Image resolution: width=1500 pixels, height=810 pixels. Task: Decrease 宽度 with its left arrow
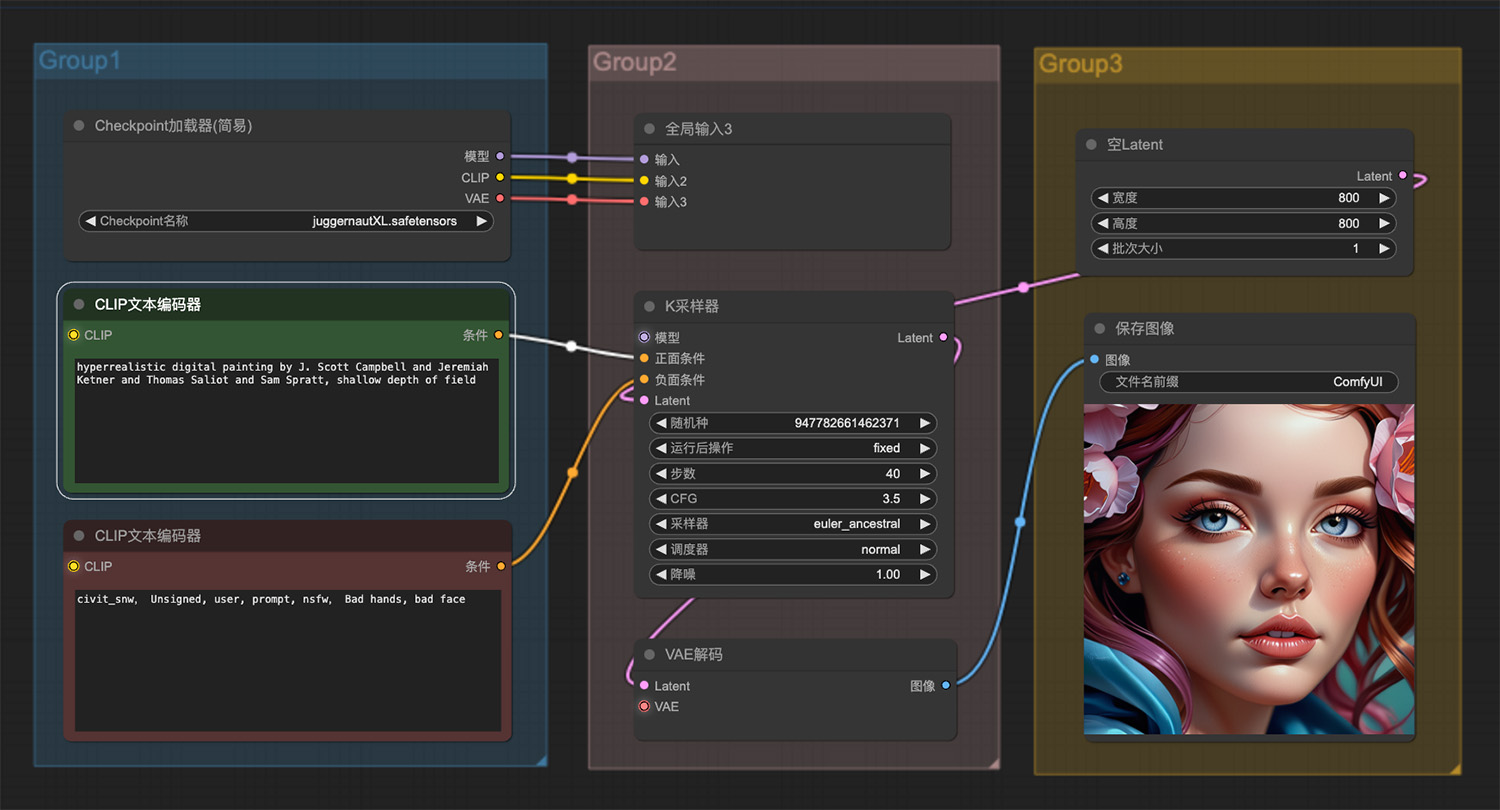pos(1103,198)
